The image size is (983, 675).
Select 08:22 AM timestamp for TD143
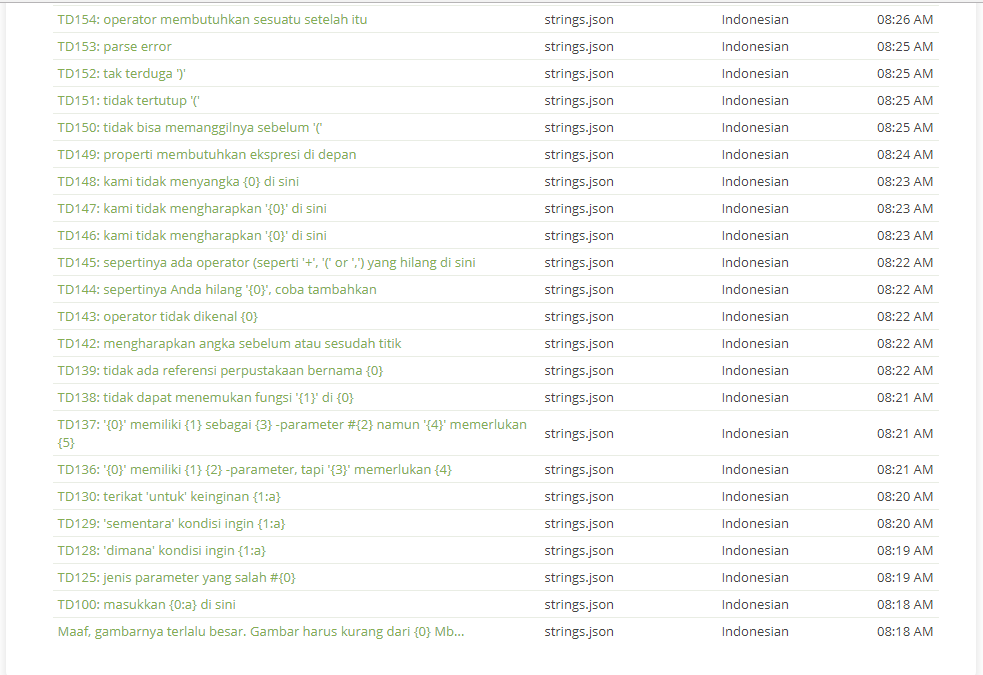905,316
